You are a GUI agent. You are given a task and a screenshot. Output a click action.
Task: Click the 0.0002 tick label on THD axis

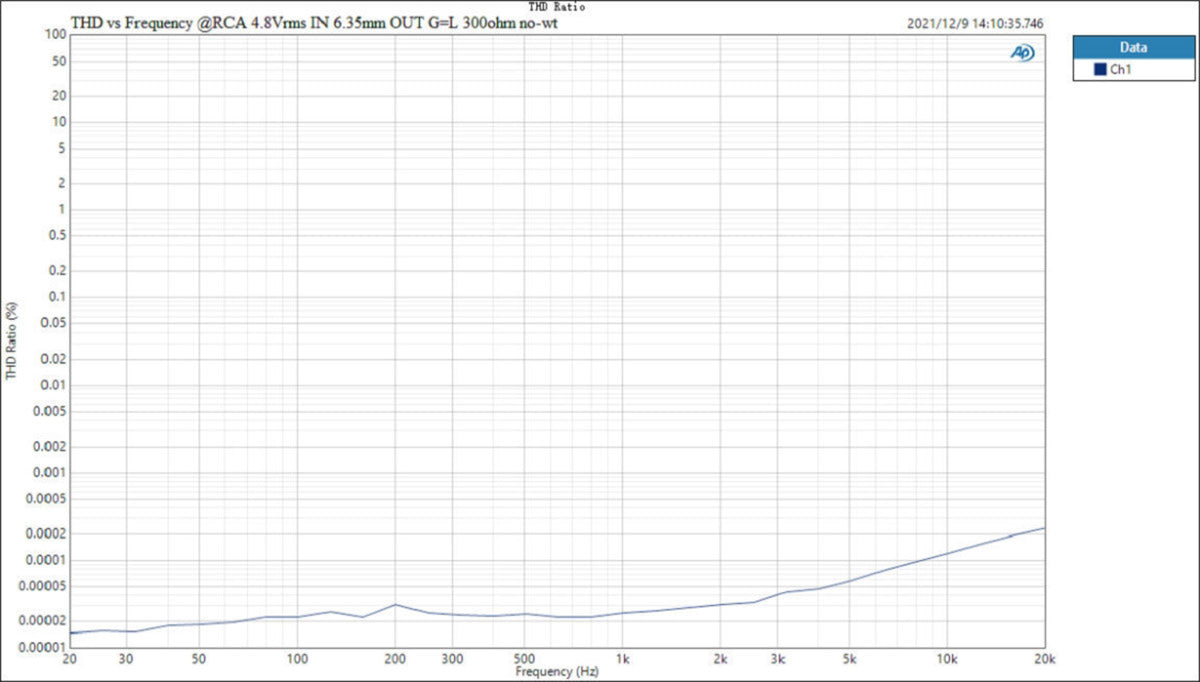pyautogui.click(x=45, y=534)
